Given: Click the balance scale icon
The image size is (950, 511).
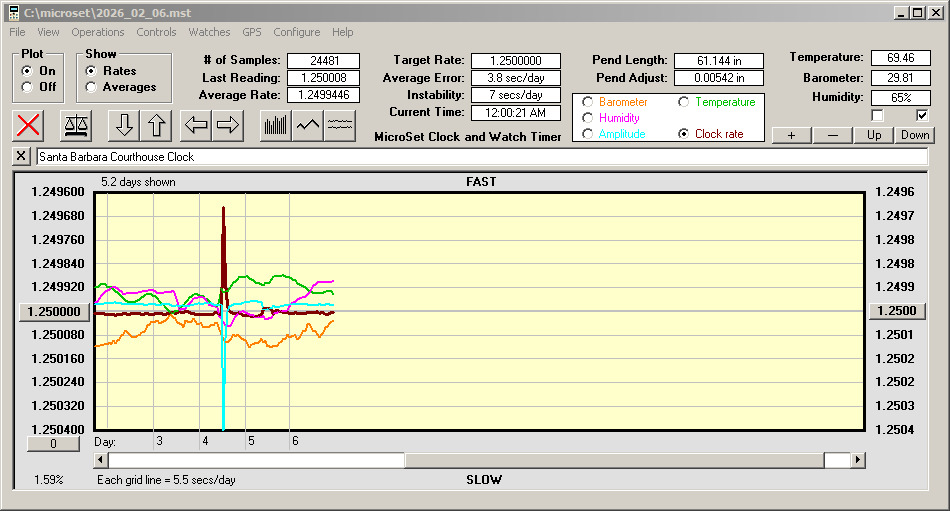Looking at the screenshot, I should (75, 125).
